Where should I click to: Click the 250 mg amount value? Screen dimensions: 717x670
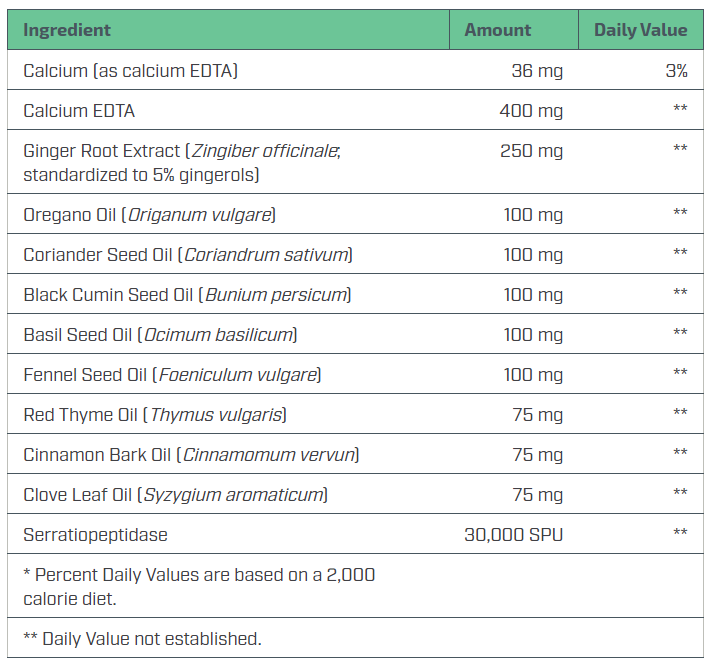(x=531, y=151)
